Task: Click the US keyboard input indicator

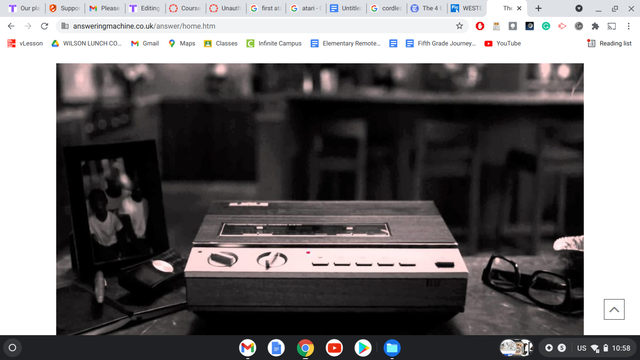Action: tap(582, 348)
